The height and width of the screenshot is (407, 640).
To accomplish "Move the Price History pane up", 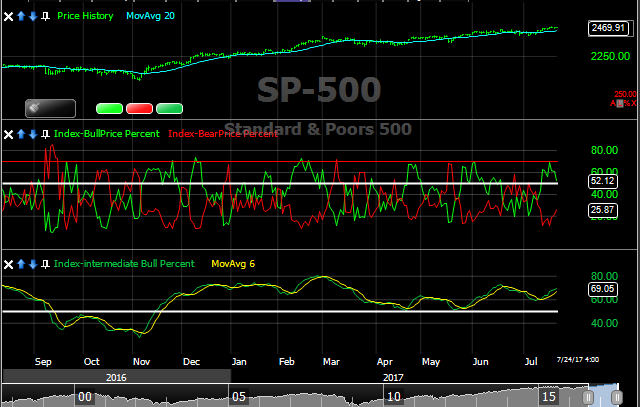I will pyautogui.click(x=21, y=16).
